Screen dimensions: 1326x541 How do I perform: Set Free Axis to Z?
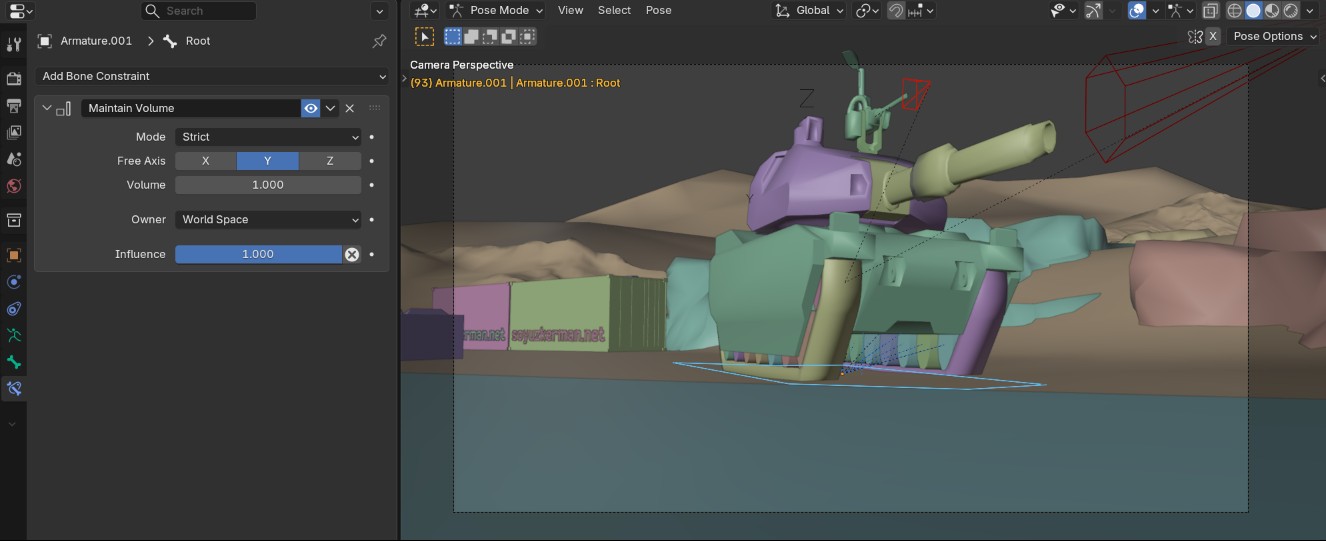pyautogui.click(x=330, y=161)
